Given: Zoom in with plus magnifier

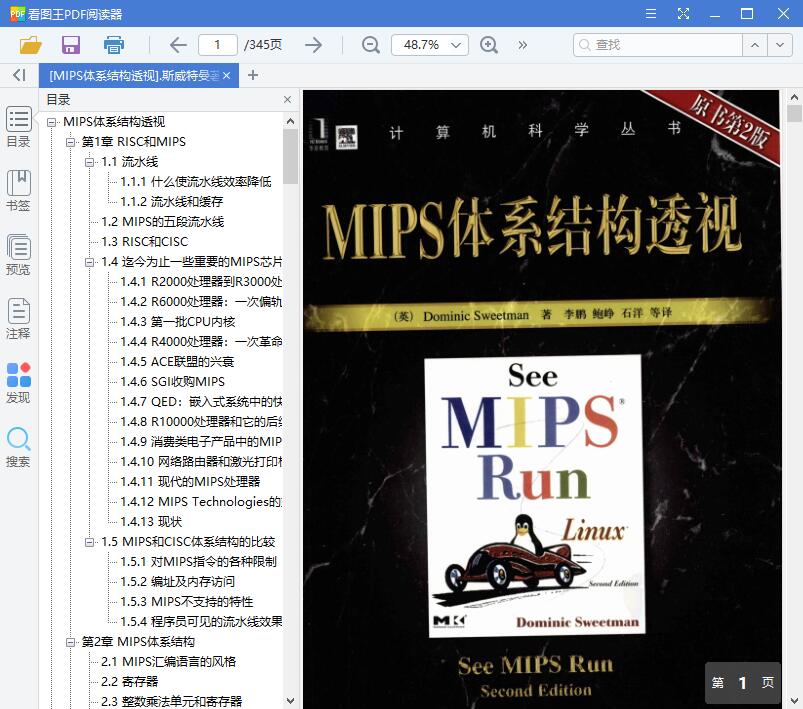Looking at the screenshot, I should pos(489,45).
